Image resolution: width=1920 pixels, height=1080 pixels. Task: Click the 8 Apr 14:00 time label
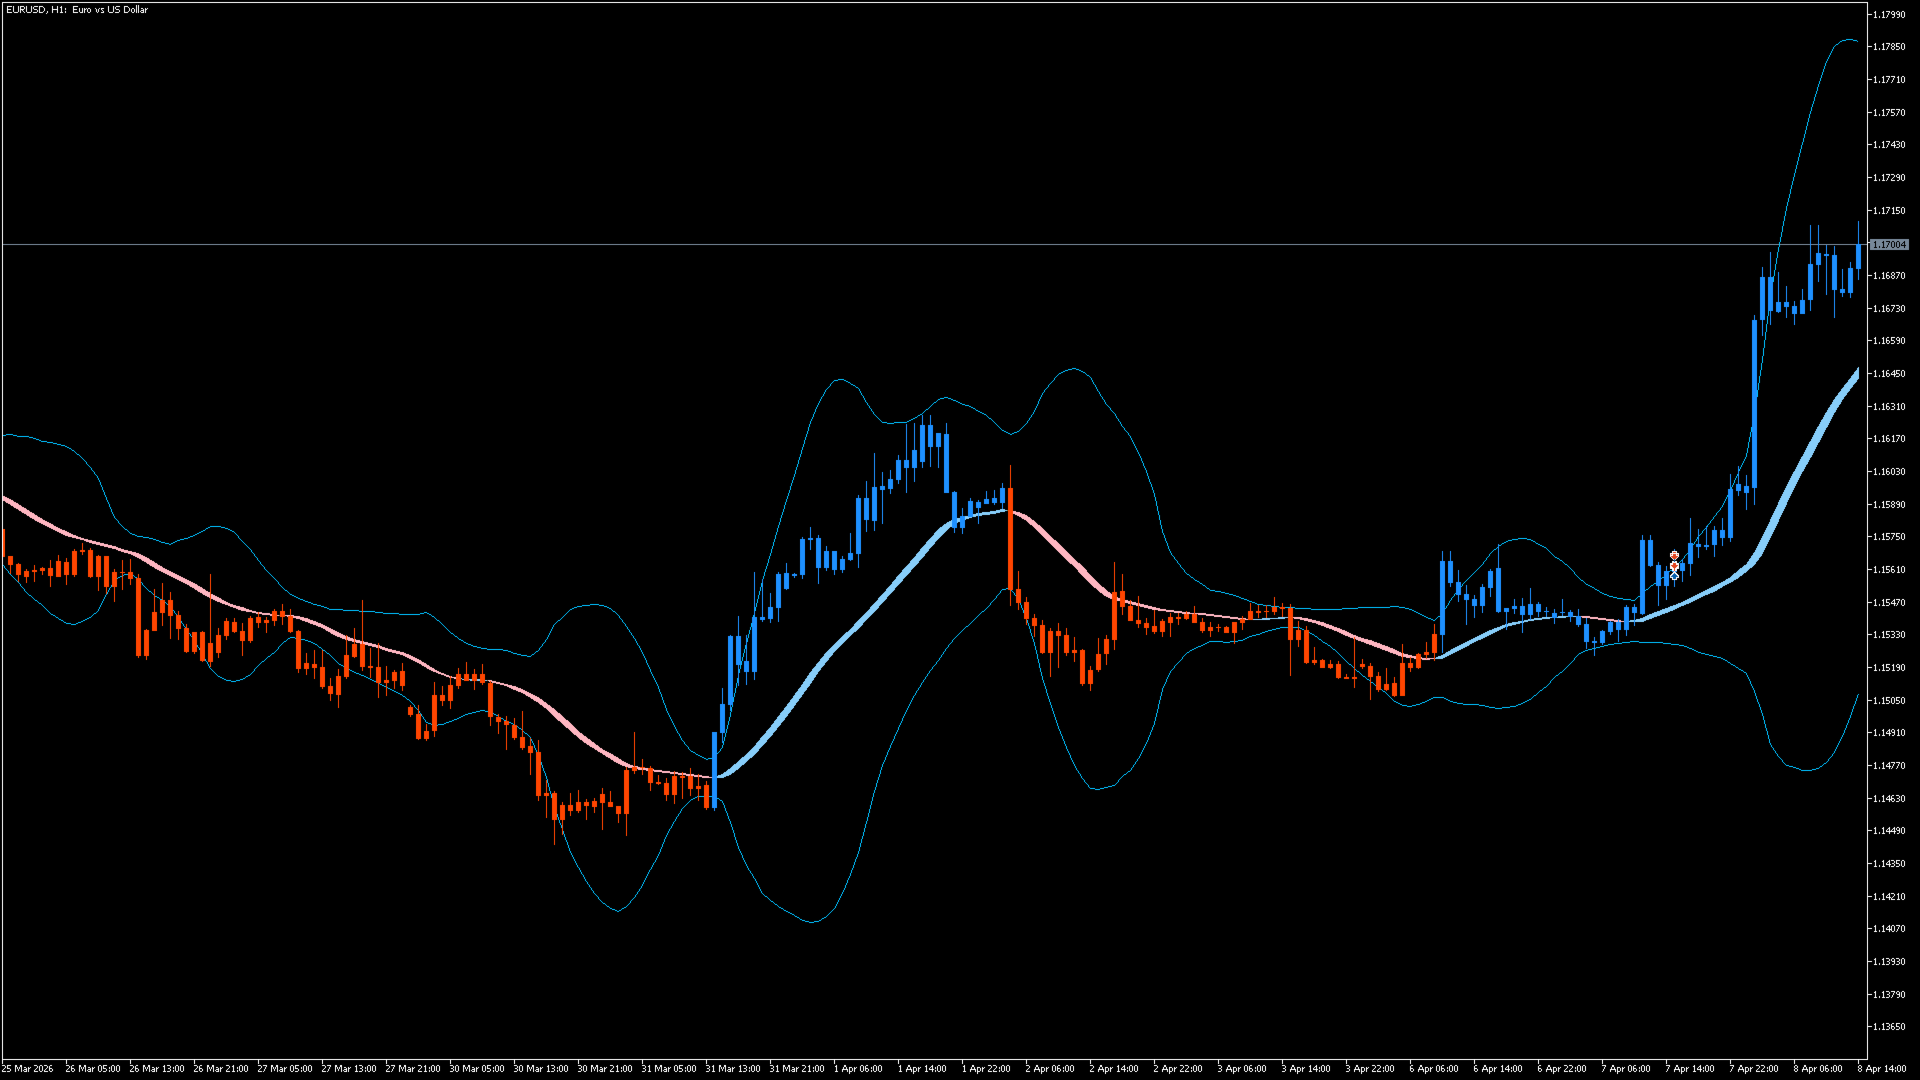1881,1069
